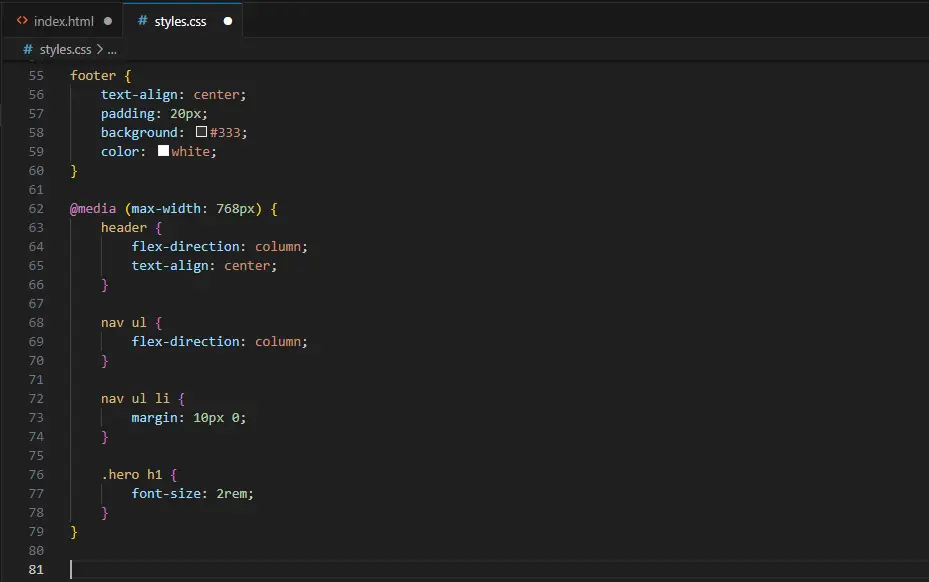Viewport: 929px width, 582px height.
Task: Click the footer selector on line 55
Action: (92, 75)
